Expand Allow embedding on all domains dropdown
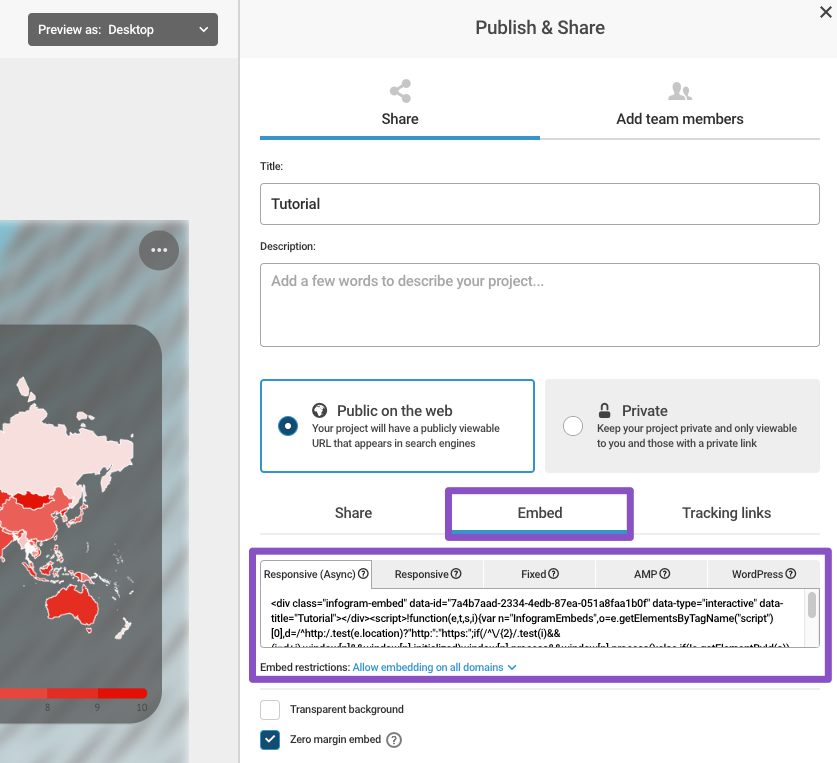The width and height of the screenshot is (837, 763). [434, 667]
